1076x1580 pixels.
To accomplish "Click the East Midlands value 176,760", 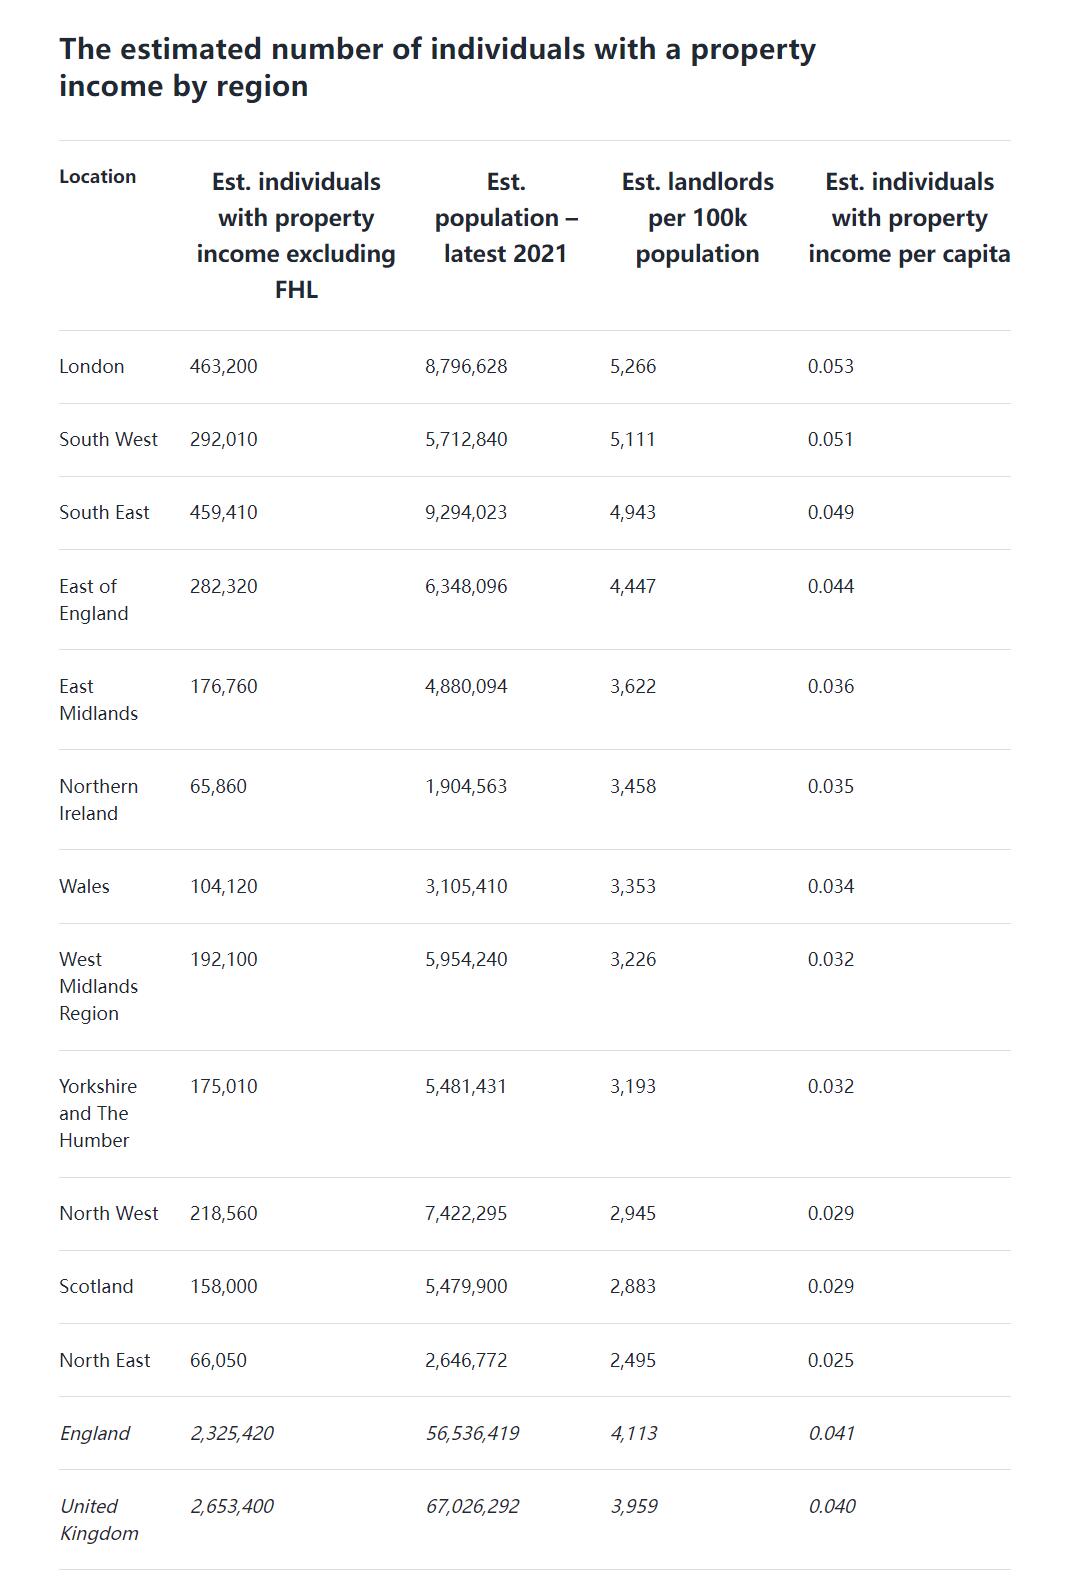I will pyautogui.click(x=223, y=686).
